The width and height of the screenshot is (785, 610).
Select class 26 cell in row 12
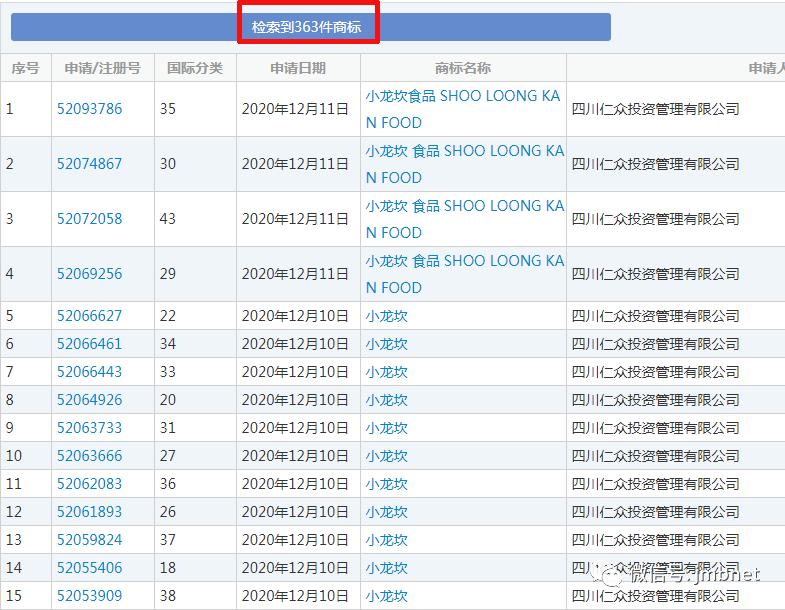tap(195, 512)
